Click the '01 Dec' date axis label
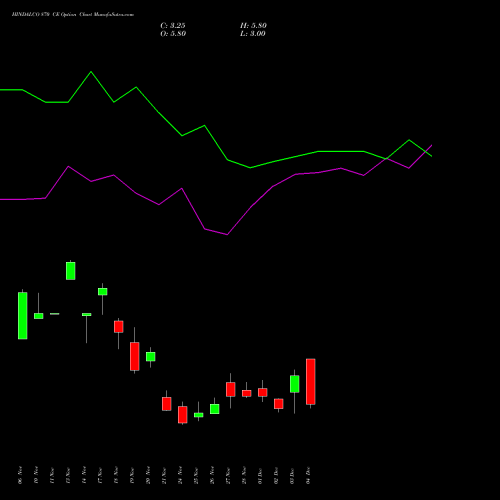Viewport: 500px width, 500px height. click(x=260, y=475)
